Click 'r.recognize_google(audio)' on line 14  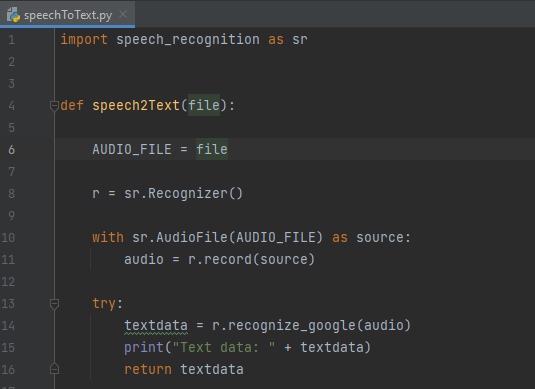(x=311, y=326)
